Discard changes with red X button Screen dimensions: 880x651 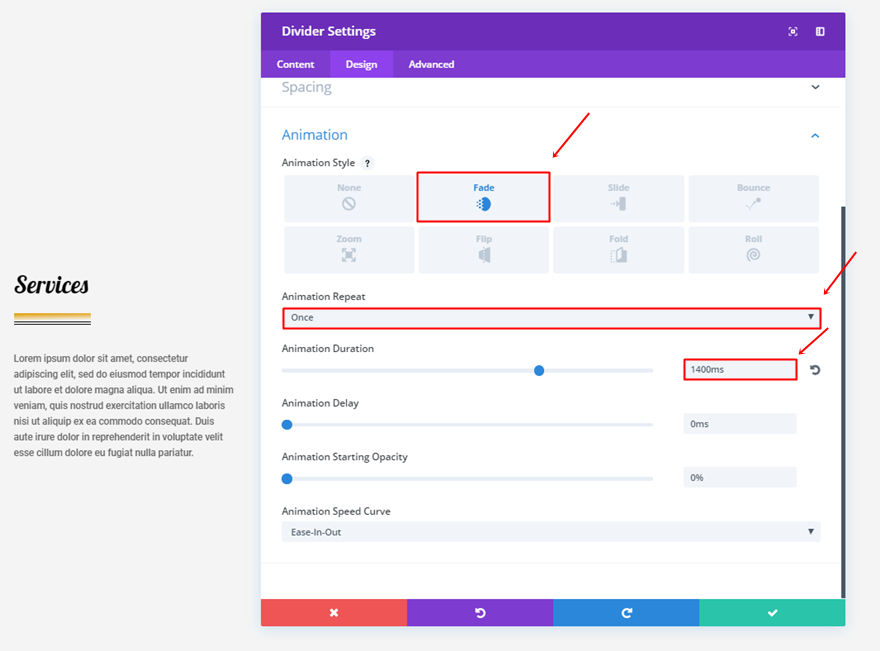pos(333,613)
